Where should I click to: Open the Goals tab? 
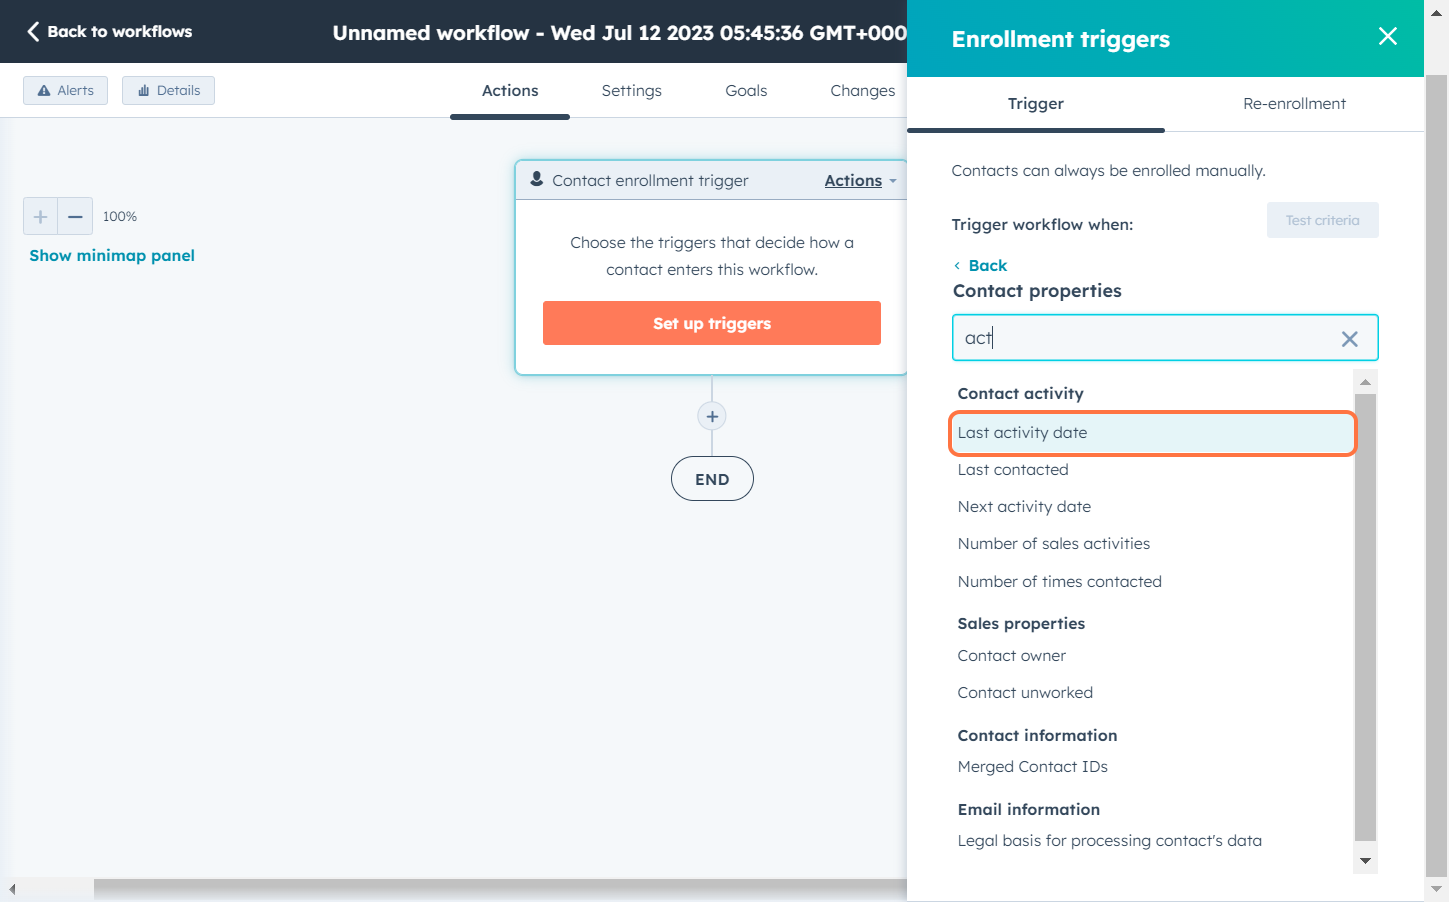(746, 91)
